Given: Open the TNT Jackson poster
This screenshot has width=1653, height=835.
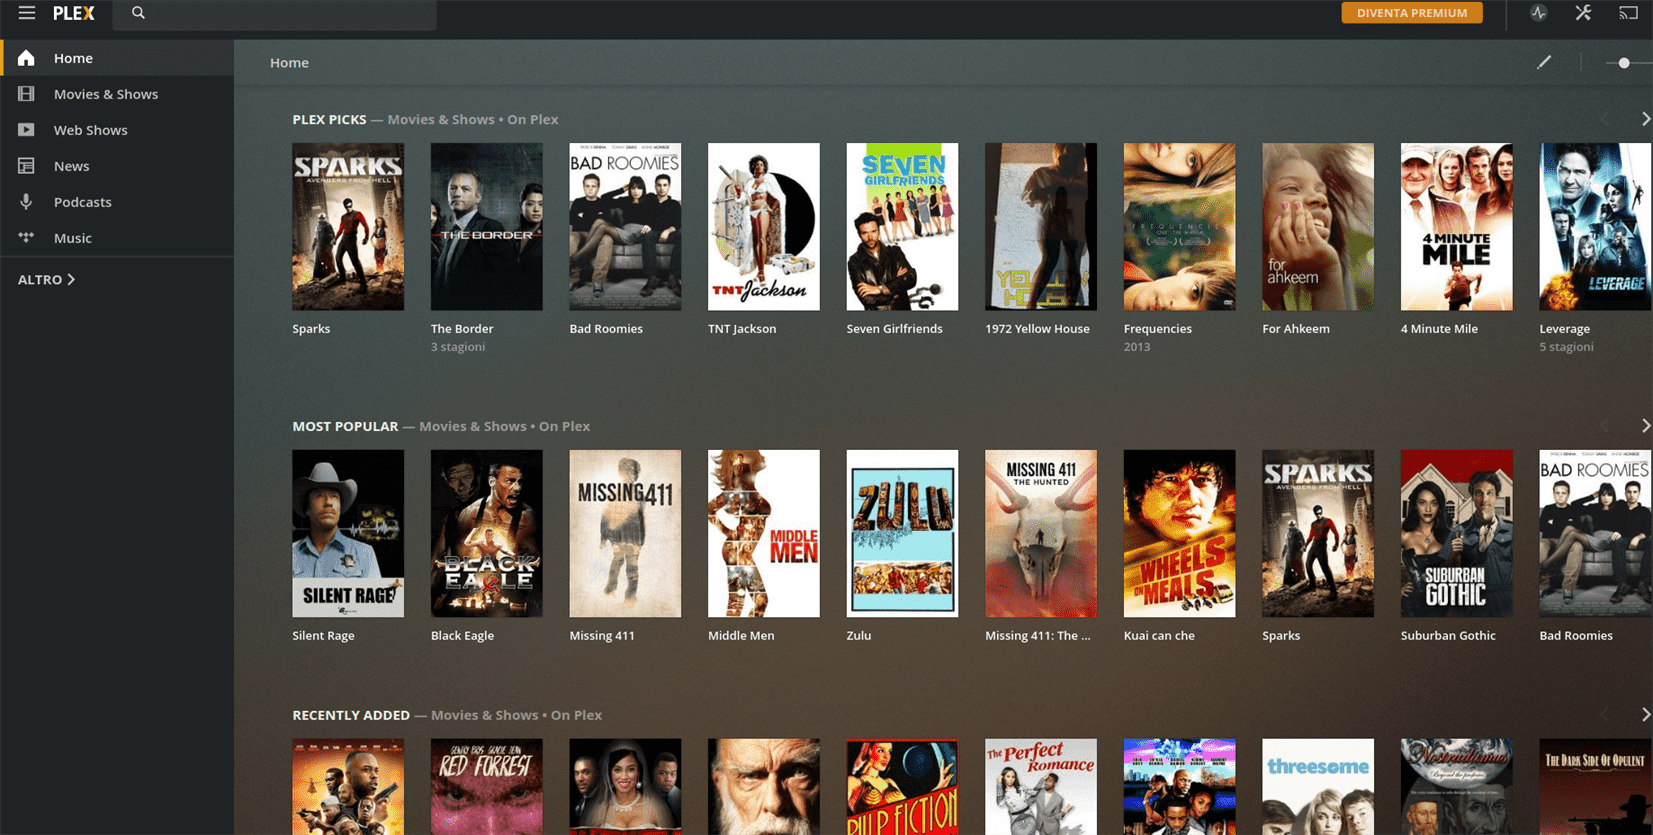Looking at the screenshot, I should pyautogui.click(x=763, y=227).
